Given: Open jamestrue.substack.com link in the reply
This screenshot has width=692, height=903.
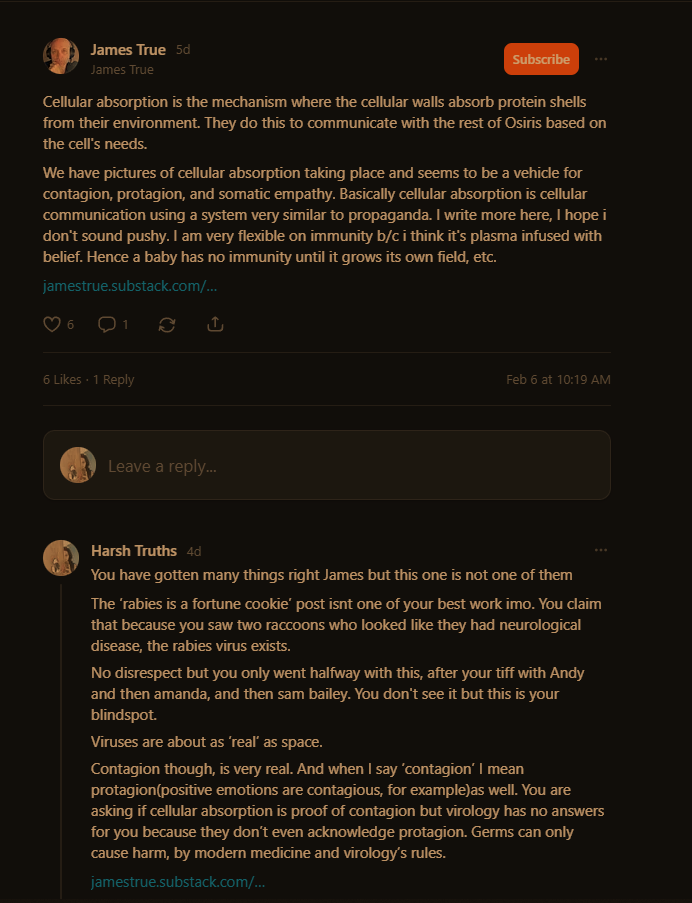Looking at the screenshot, I should coord(178,882).
